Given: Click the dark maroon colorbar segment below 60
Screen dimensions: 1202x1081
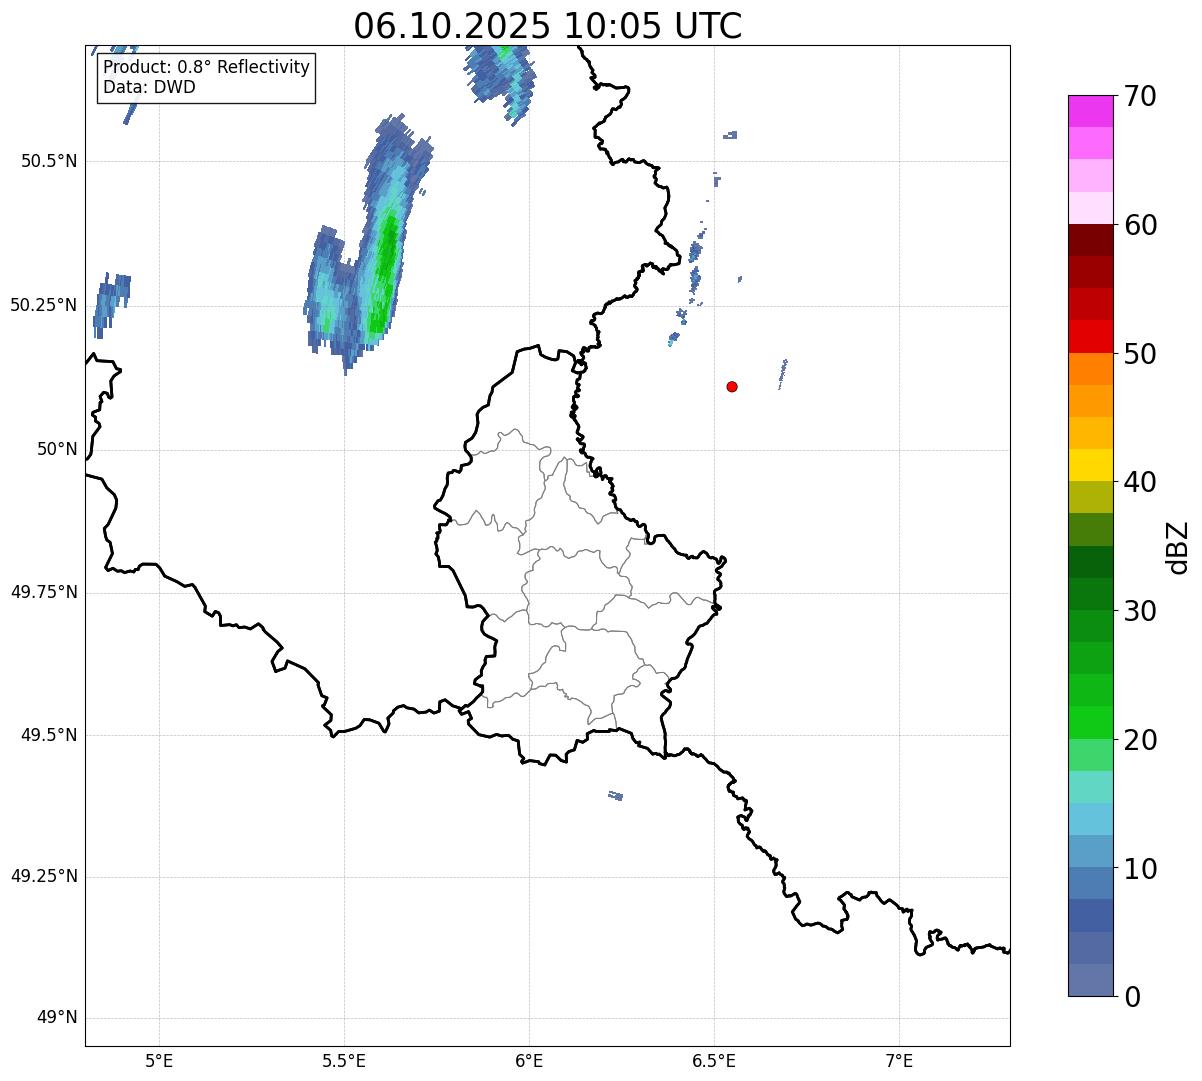Looking at the screenshot, I should click(x=1090, y=240).
